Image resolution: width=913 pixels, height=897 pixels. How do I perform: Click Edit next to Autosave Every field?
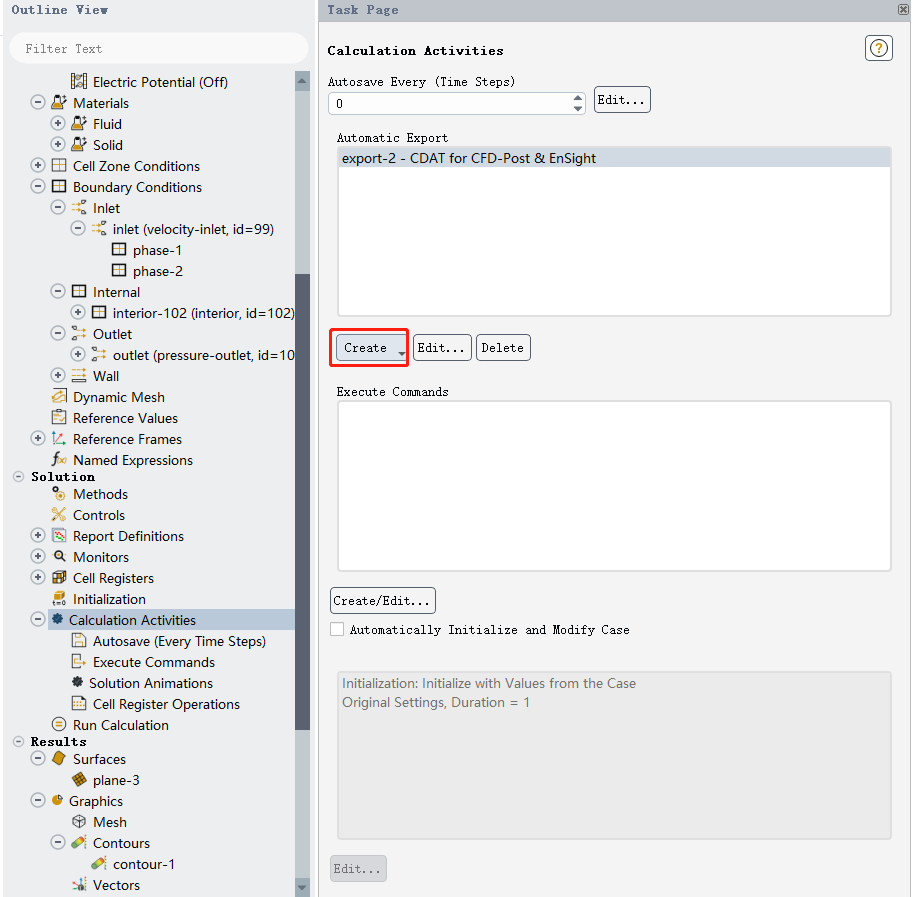point(622,100)
